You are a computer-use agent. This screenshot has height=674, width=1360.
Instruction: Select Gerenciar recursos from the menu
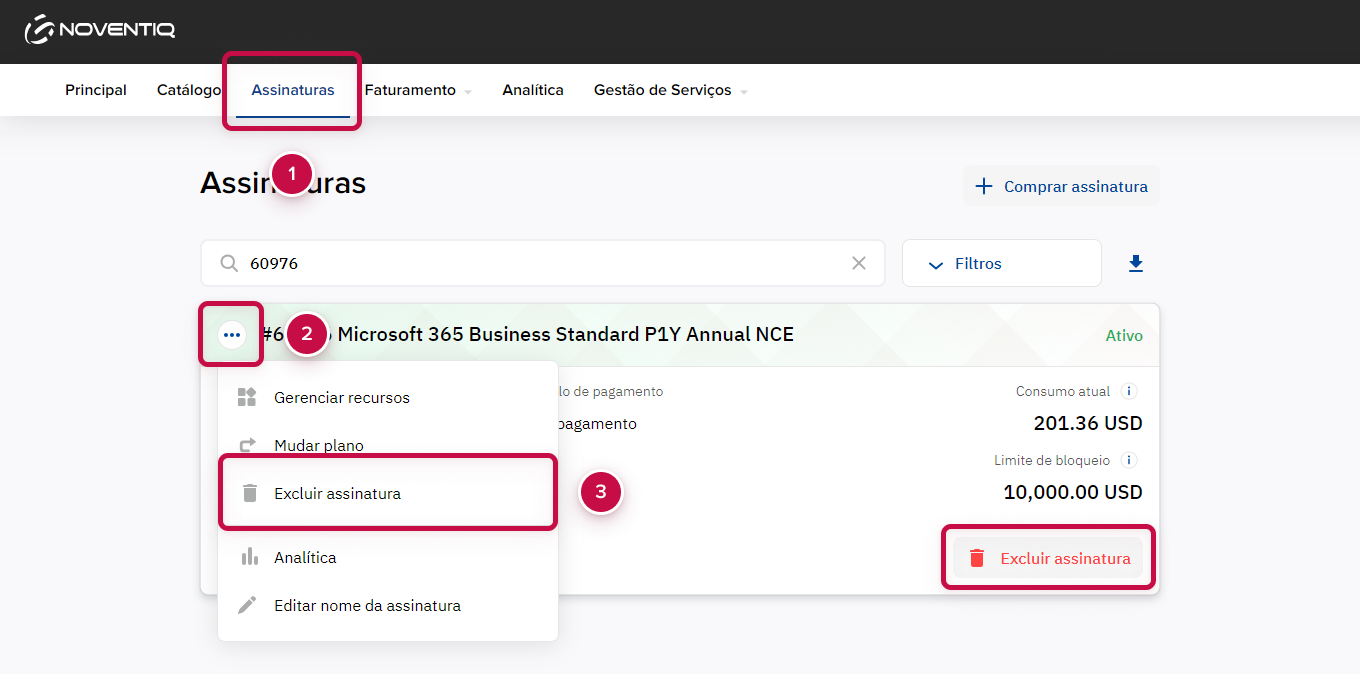(x=341, y=397)
